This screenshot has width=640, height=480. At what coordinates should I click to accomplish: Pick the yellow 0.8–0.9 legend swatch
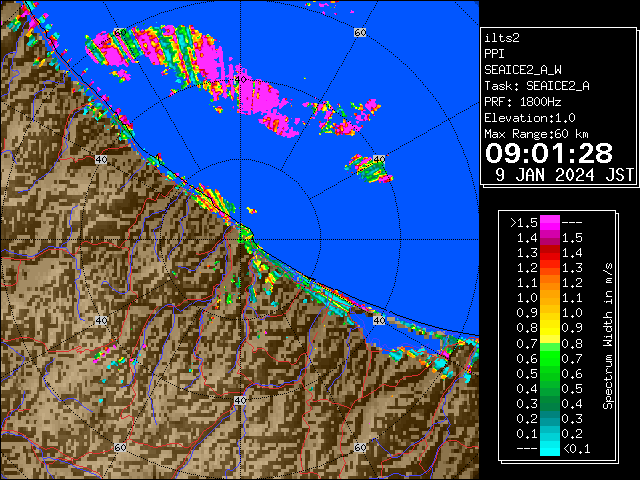point(550,328)
